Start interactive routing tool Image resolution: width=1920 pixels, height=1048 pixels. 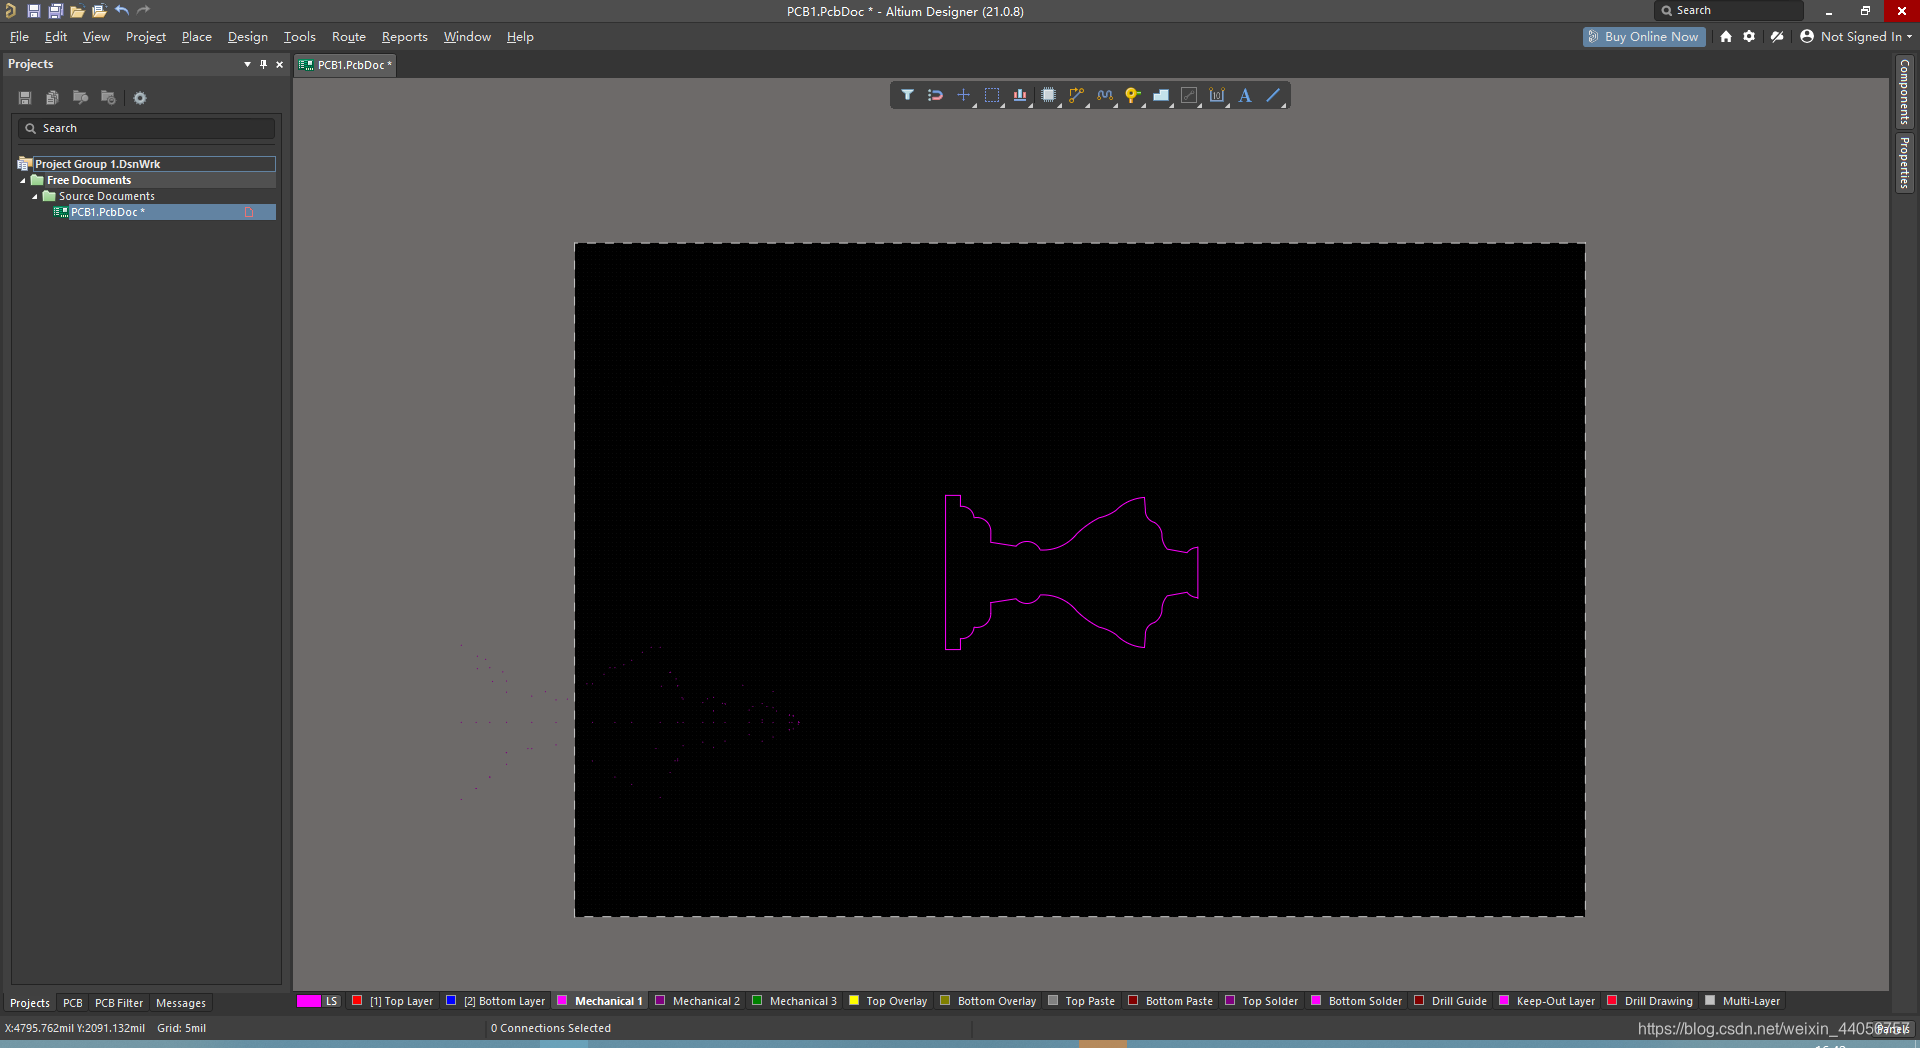tap(1076, 95)
